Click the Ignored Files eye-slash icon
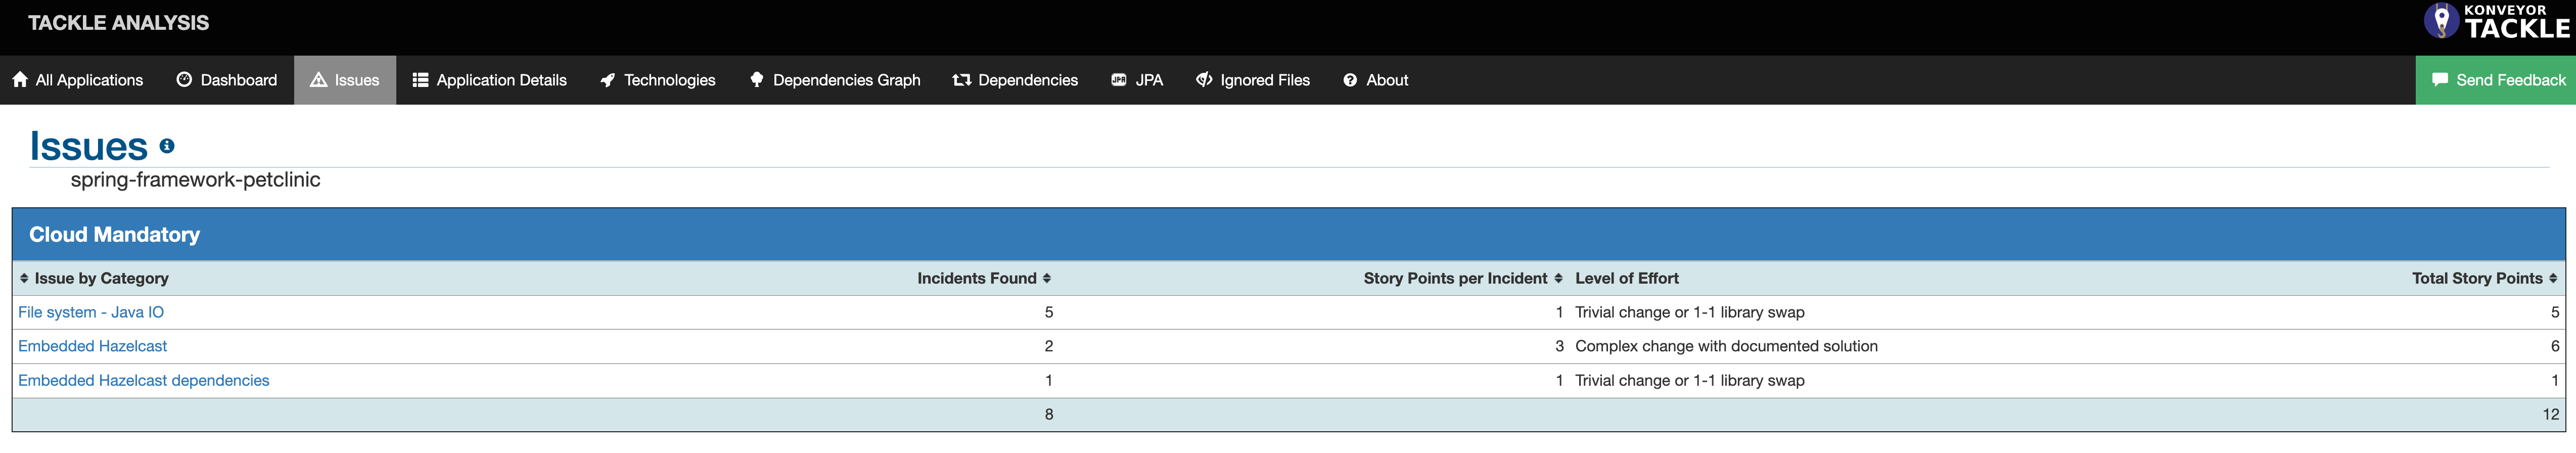2576x453 pixels. 1204,80
